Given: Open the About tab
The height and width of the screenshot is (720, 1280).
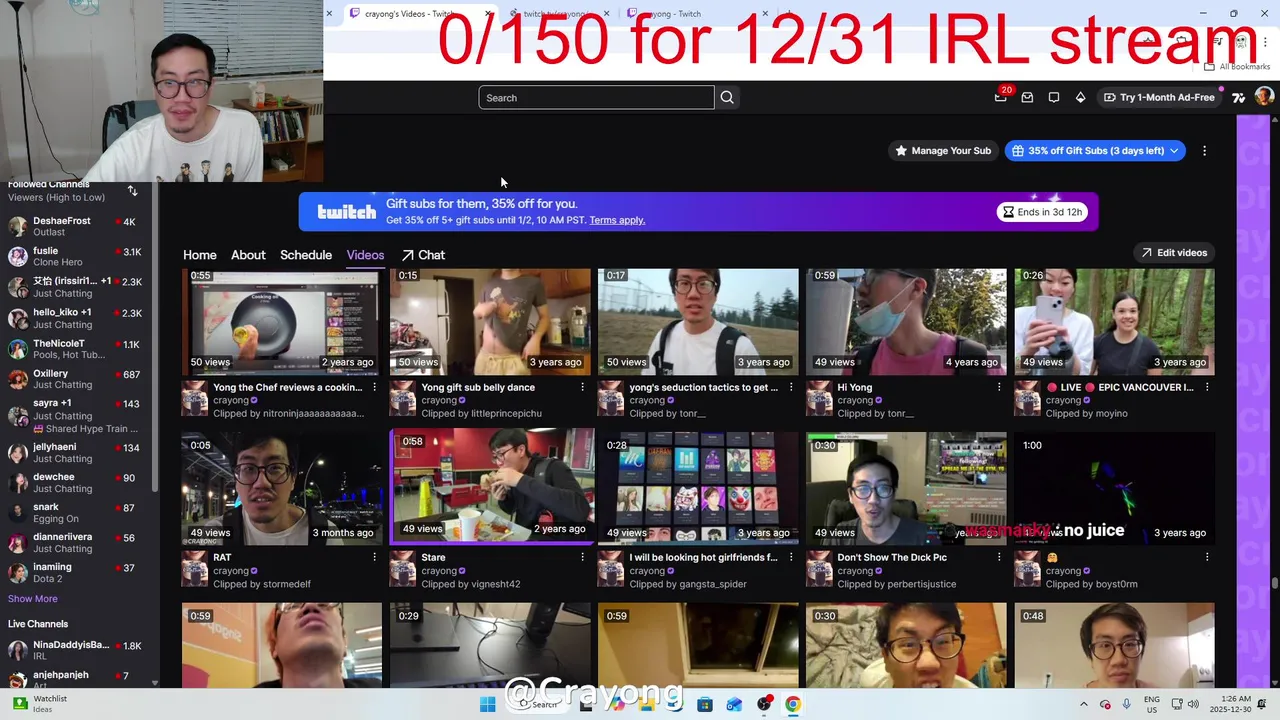Looking at the screenshot, I should [248, 255].
